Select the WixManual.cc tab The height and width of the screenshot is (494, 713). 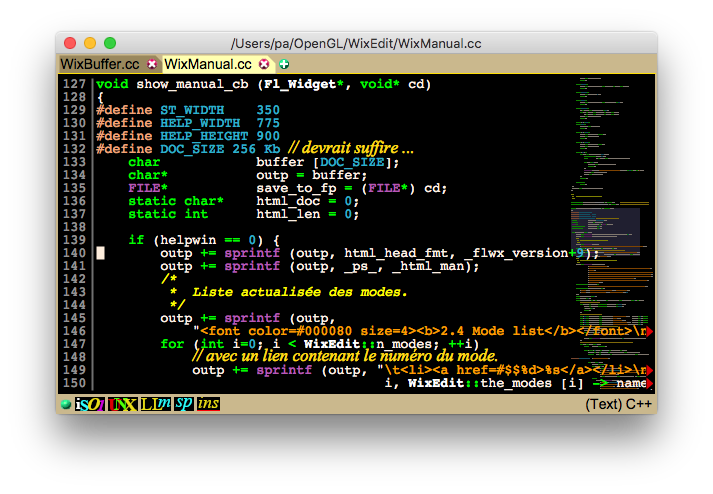coord(208,64)
